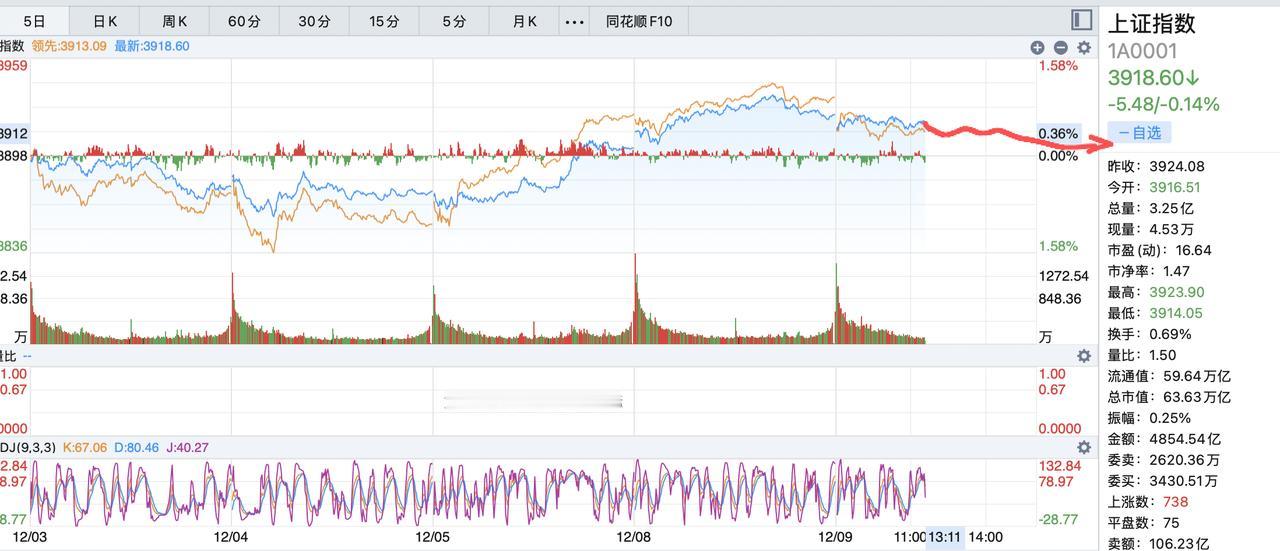Click the 市盈(动): 16.64 row

[x=1159, y=251]
